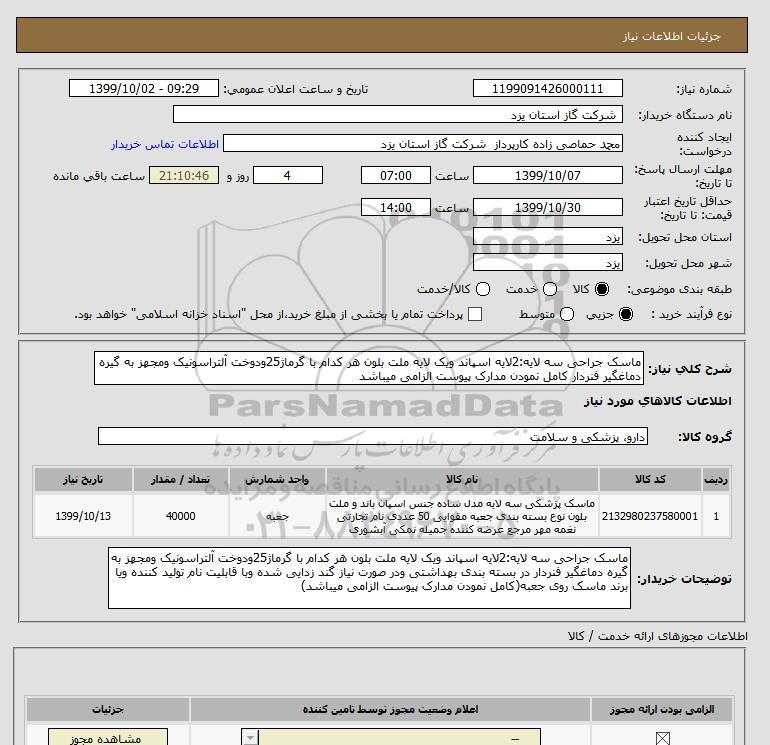Click the جزئیات اطلاعات نیاز header title
Viewport: 770px width, 745px height.
tap(671, 36)
